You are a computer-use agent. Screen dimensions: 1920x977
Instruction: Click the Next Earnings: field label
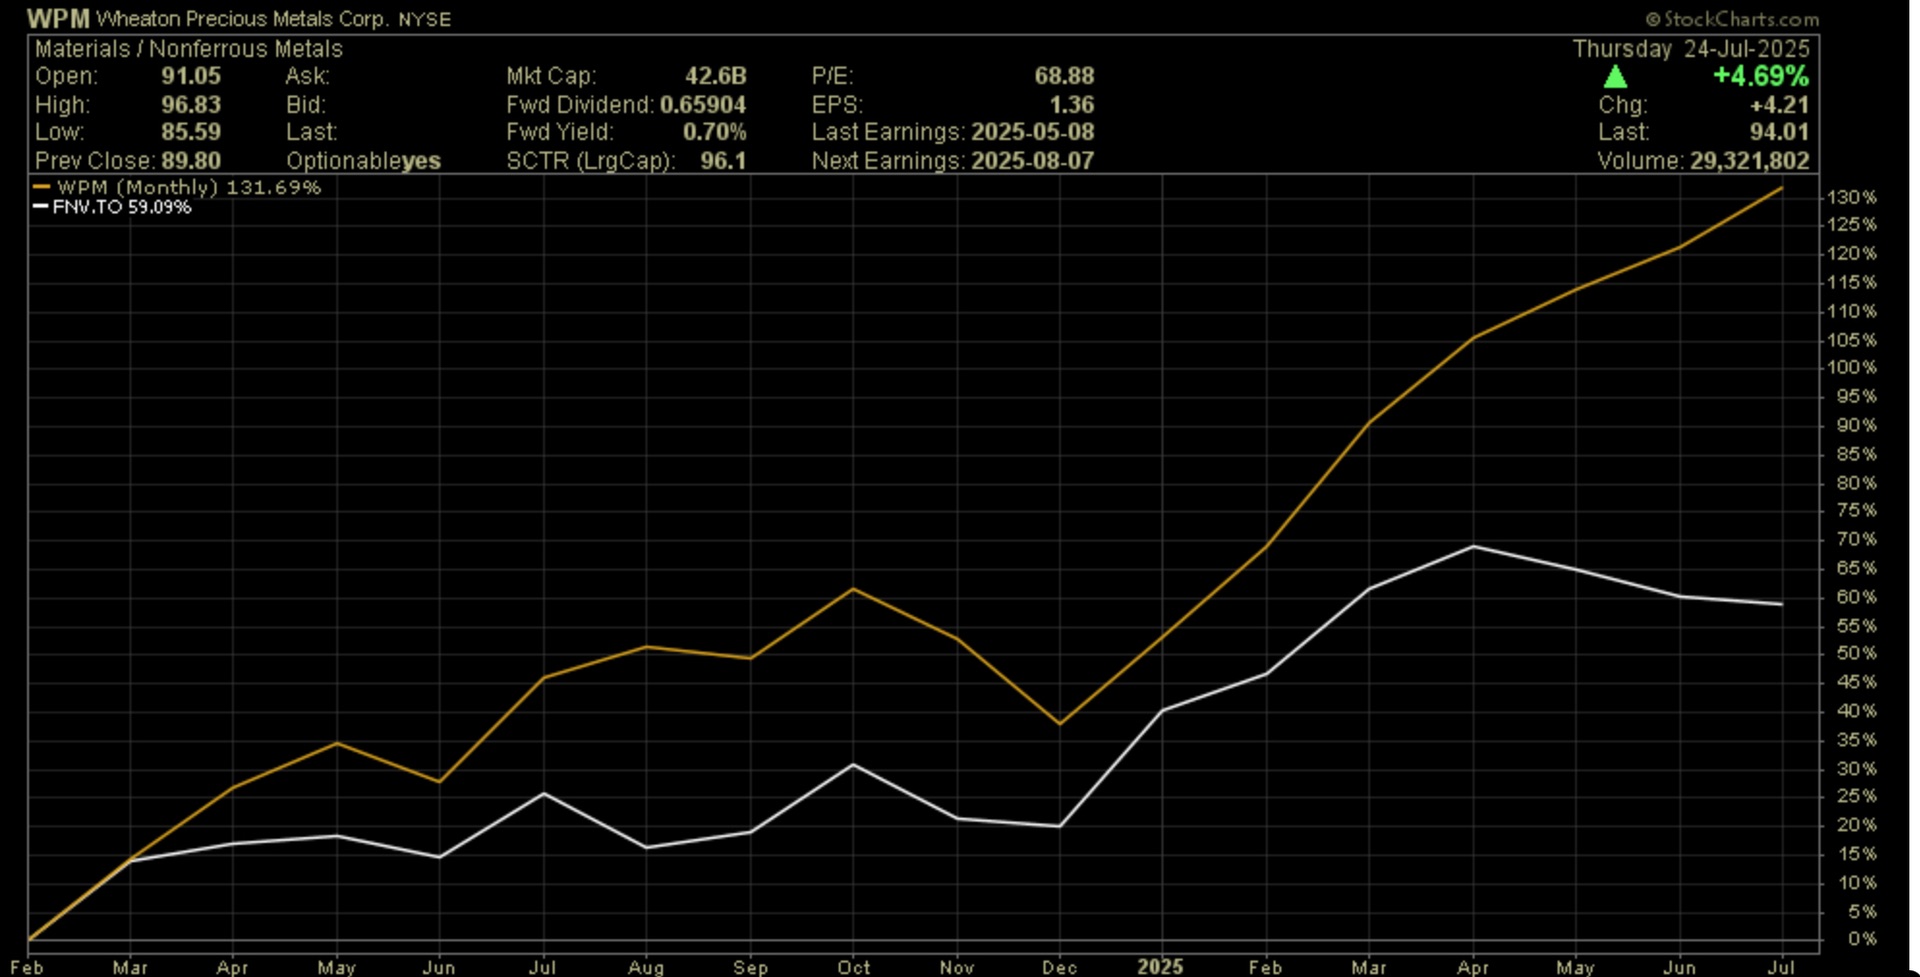(888, 161)
